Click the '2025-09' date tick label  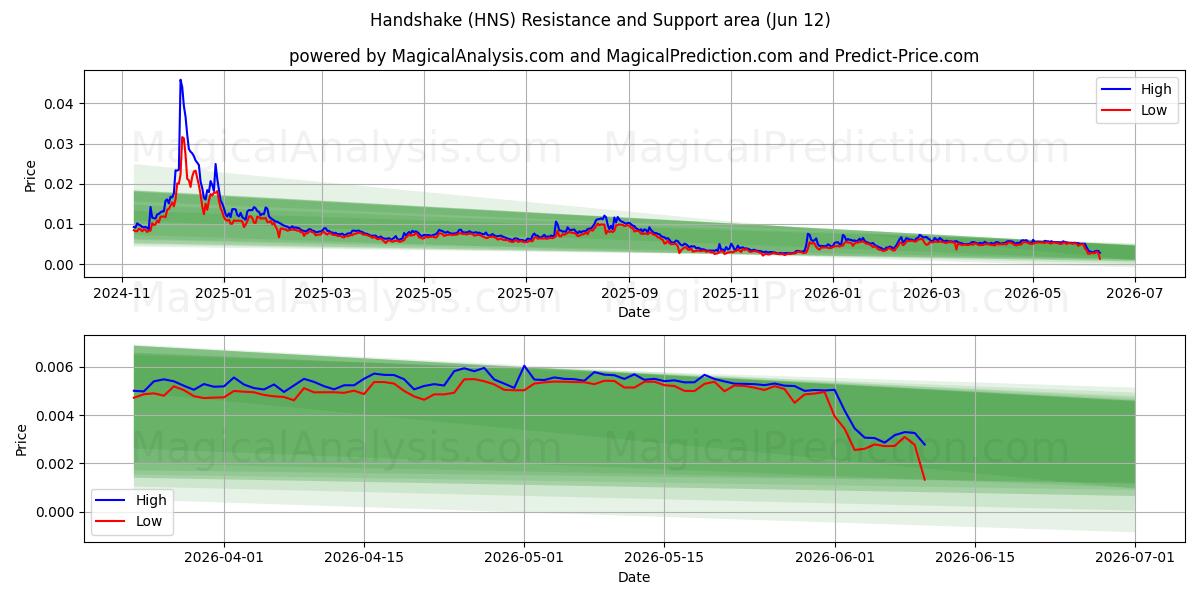629,293
